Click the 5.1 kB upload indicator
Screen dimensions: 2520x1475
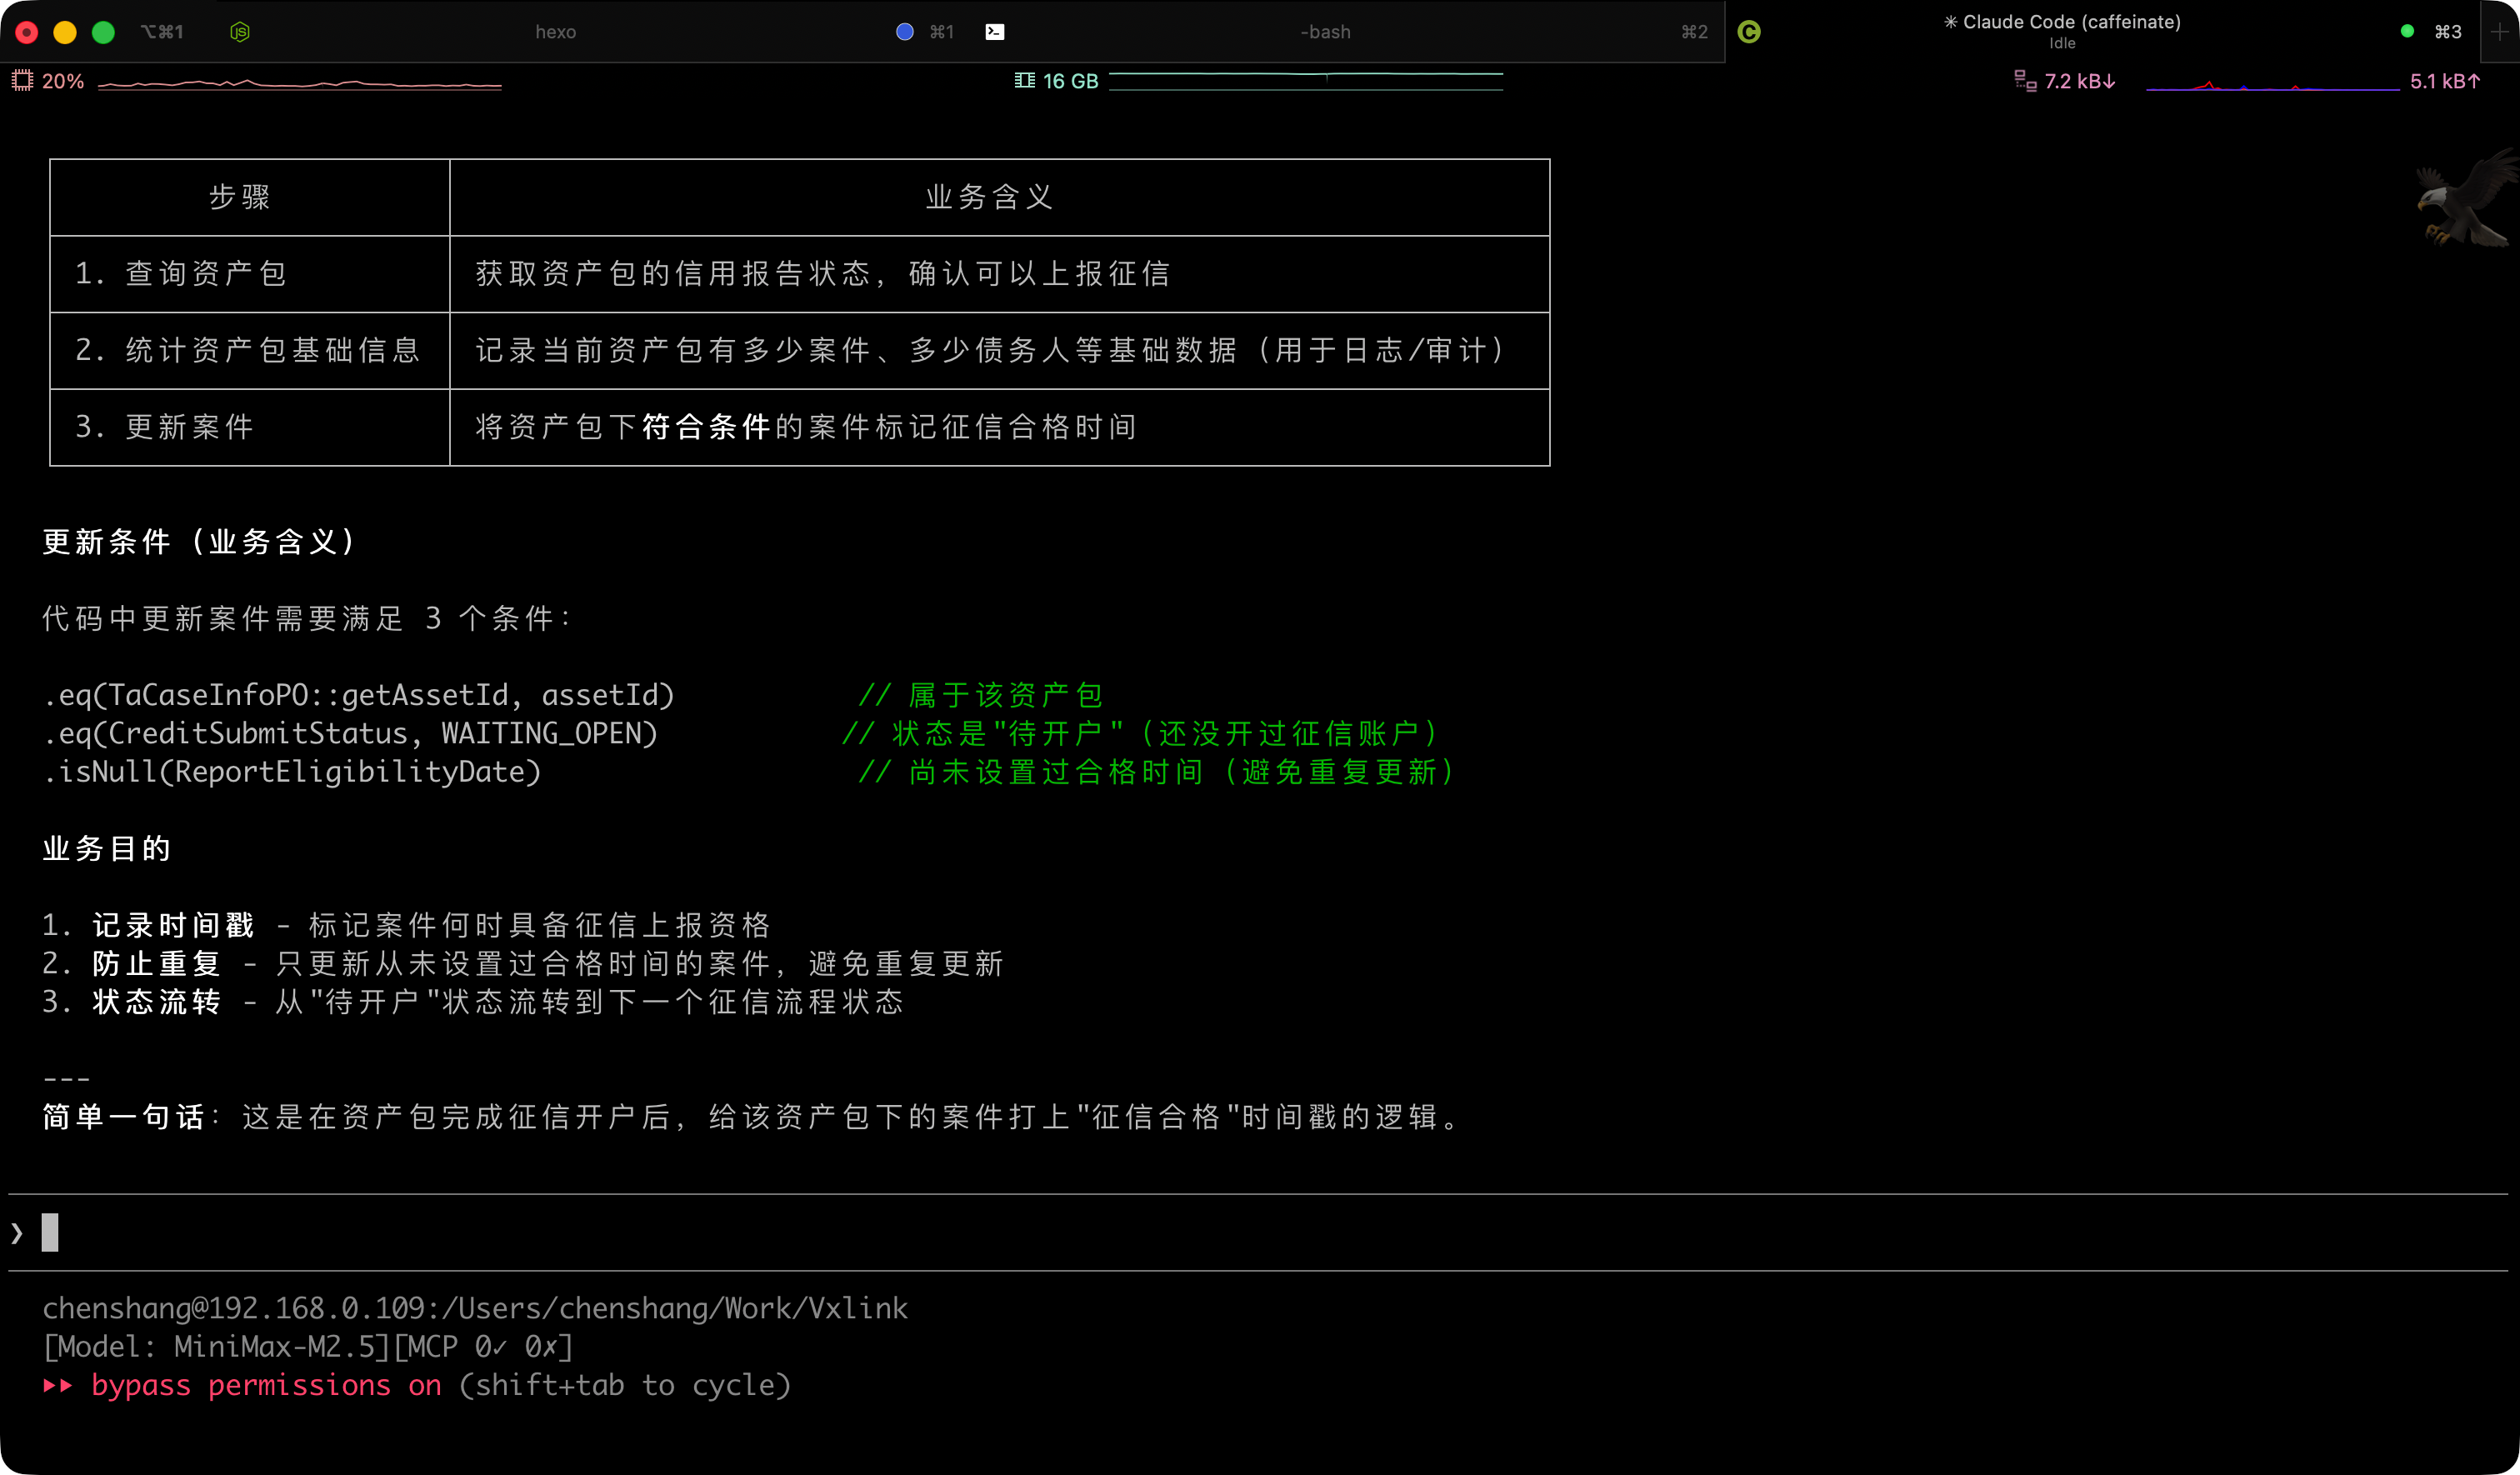(x=2444, y=81)
